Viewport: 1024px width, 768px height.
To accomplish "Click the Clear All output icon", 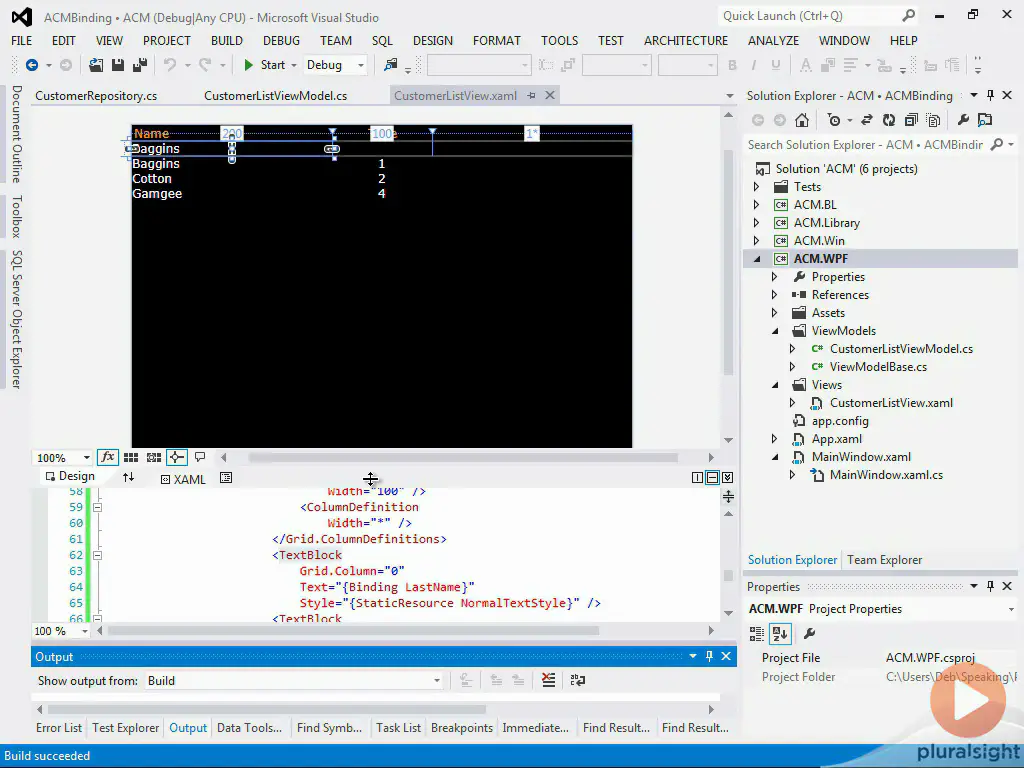I will [x=549, y=680].
